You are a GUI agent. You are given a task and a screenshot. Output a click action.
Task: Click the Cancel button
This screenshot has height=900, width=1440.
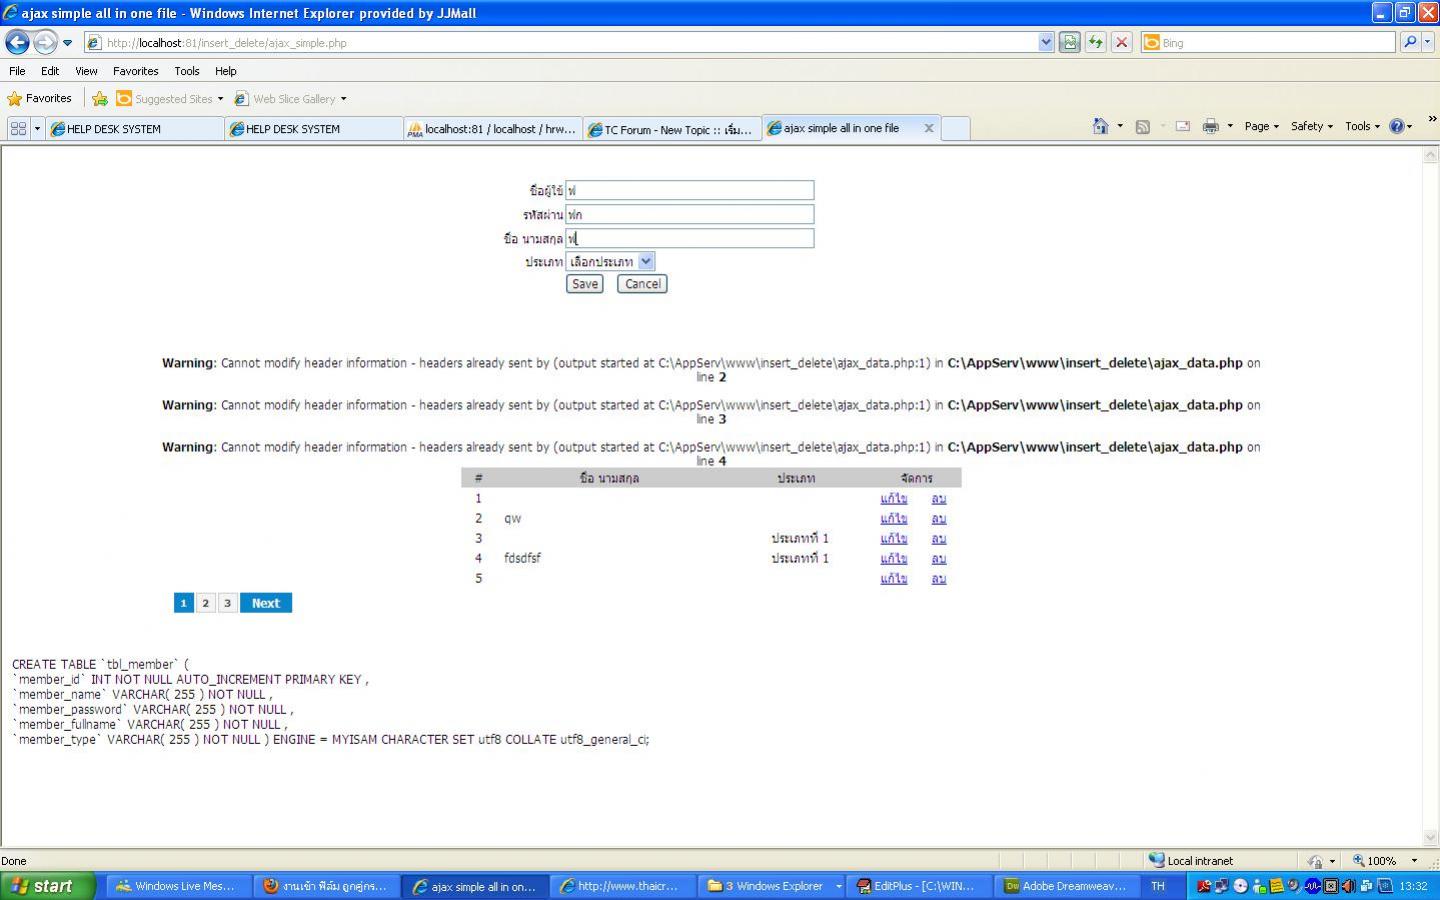pos(642,284)
